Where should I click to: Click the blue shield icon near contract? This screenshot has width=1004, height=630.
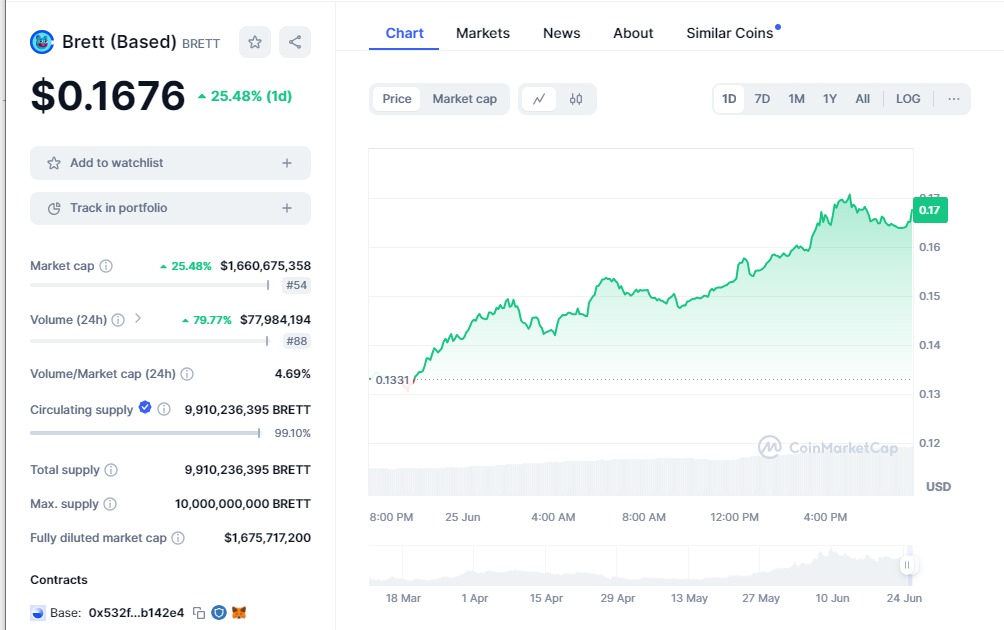(x=219, y=612)
